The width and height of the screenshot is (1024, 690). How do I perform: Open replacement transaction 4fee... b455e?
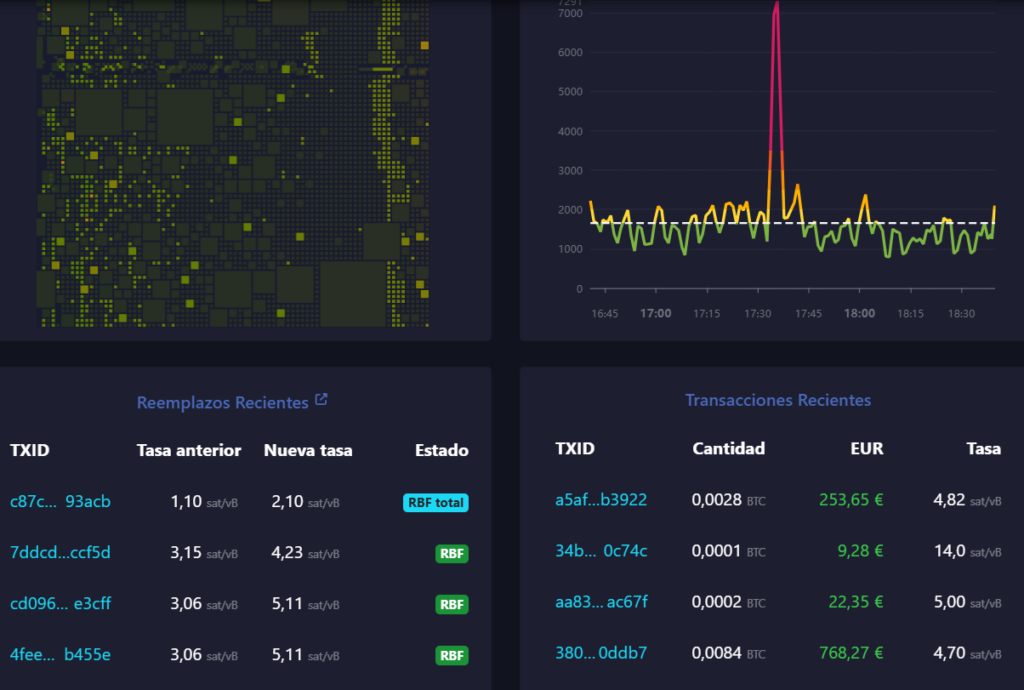pos(60,654)
